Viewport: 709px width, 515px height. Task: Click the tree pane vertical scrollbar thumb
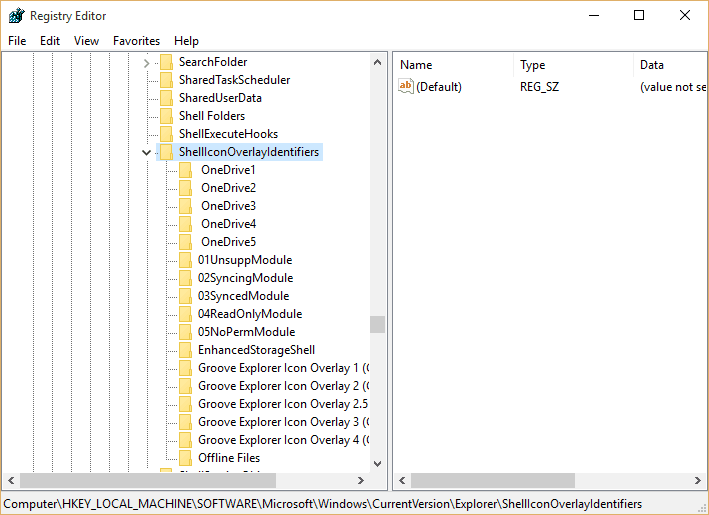(377, 324)
